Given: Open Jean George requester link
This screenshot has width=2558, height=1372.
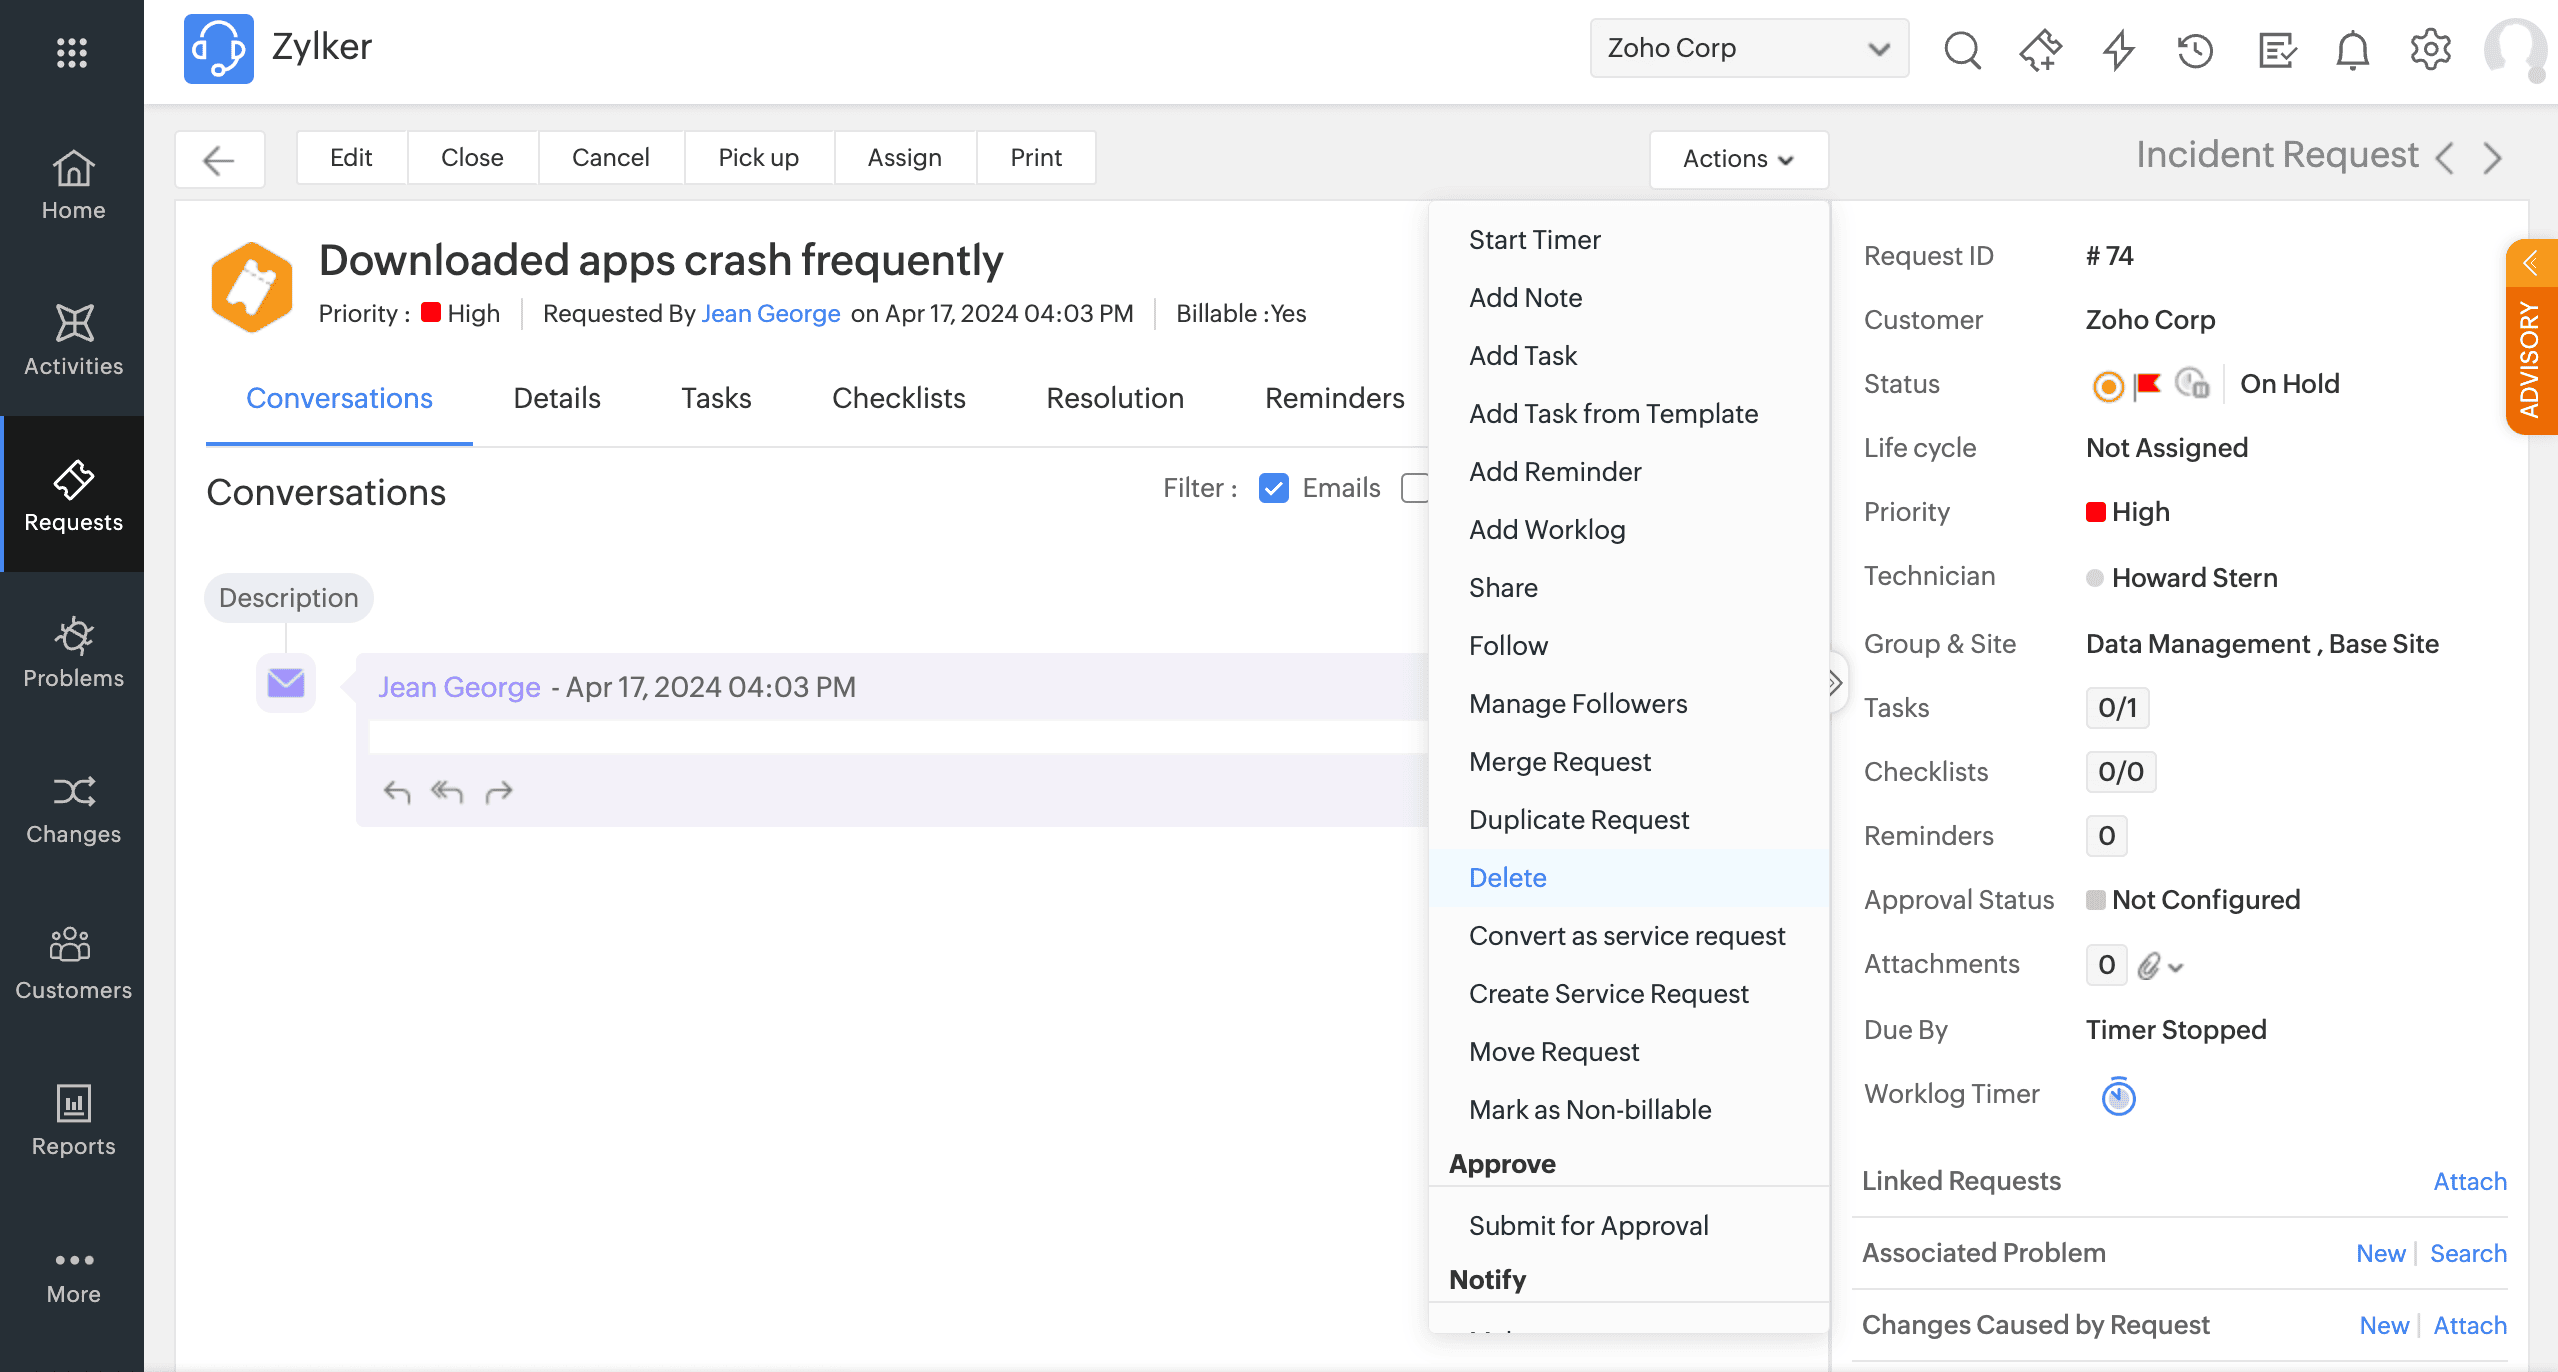Looking at the screenshot, I should 770,314.
